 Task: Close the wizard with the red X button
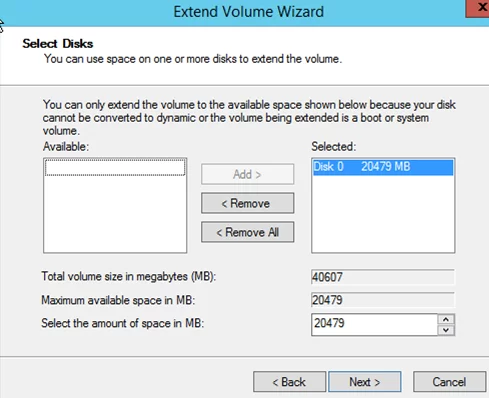pyautogui.click(x=478, y=8)
